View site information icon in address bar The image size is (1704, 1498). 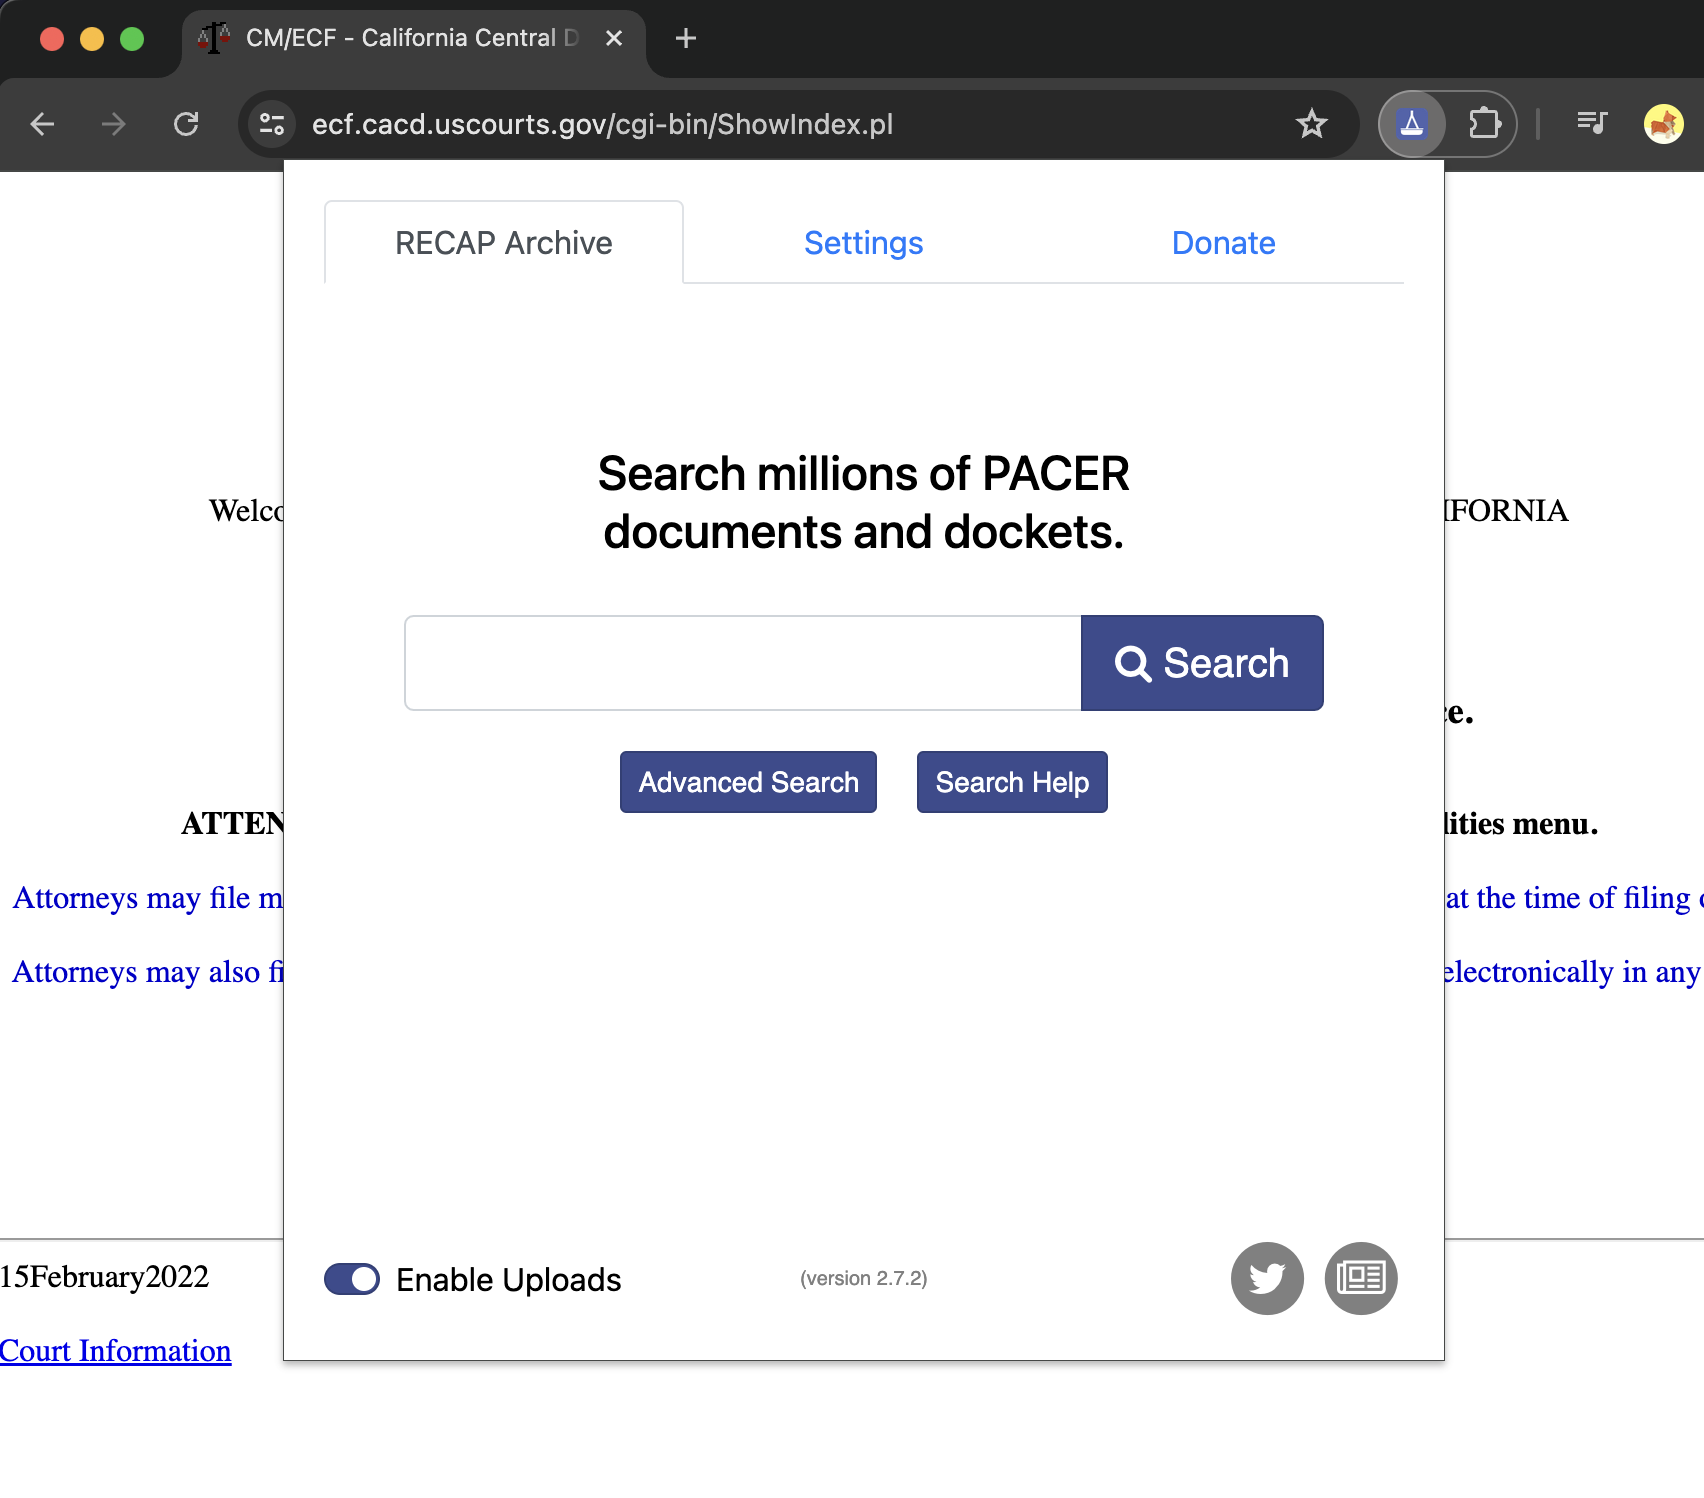point(272,124)
